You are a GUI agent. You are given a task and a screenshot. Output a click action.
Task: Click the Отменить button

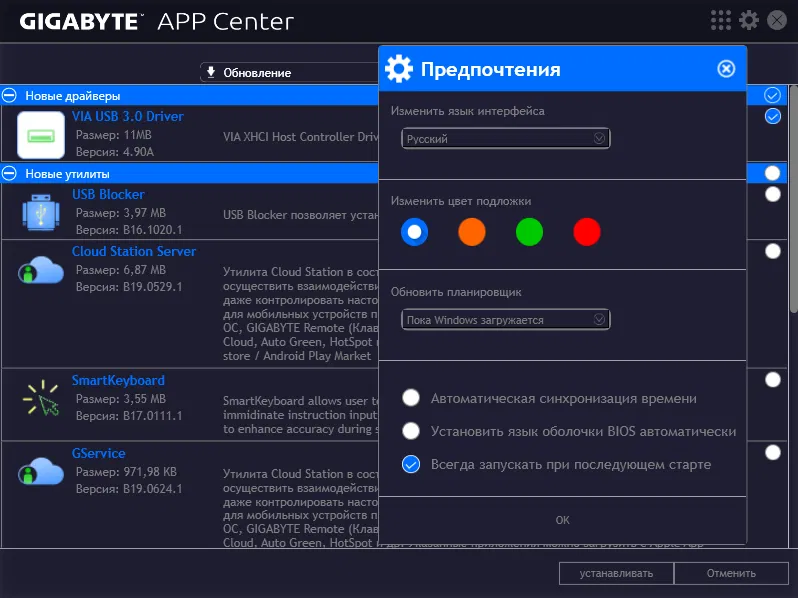tap(731, 574)
